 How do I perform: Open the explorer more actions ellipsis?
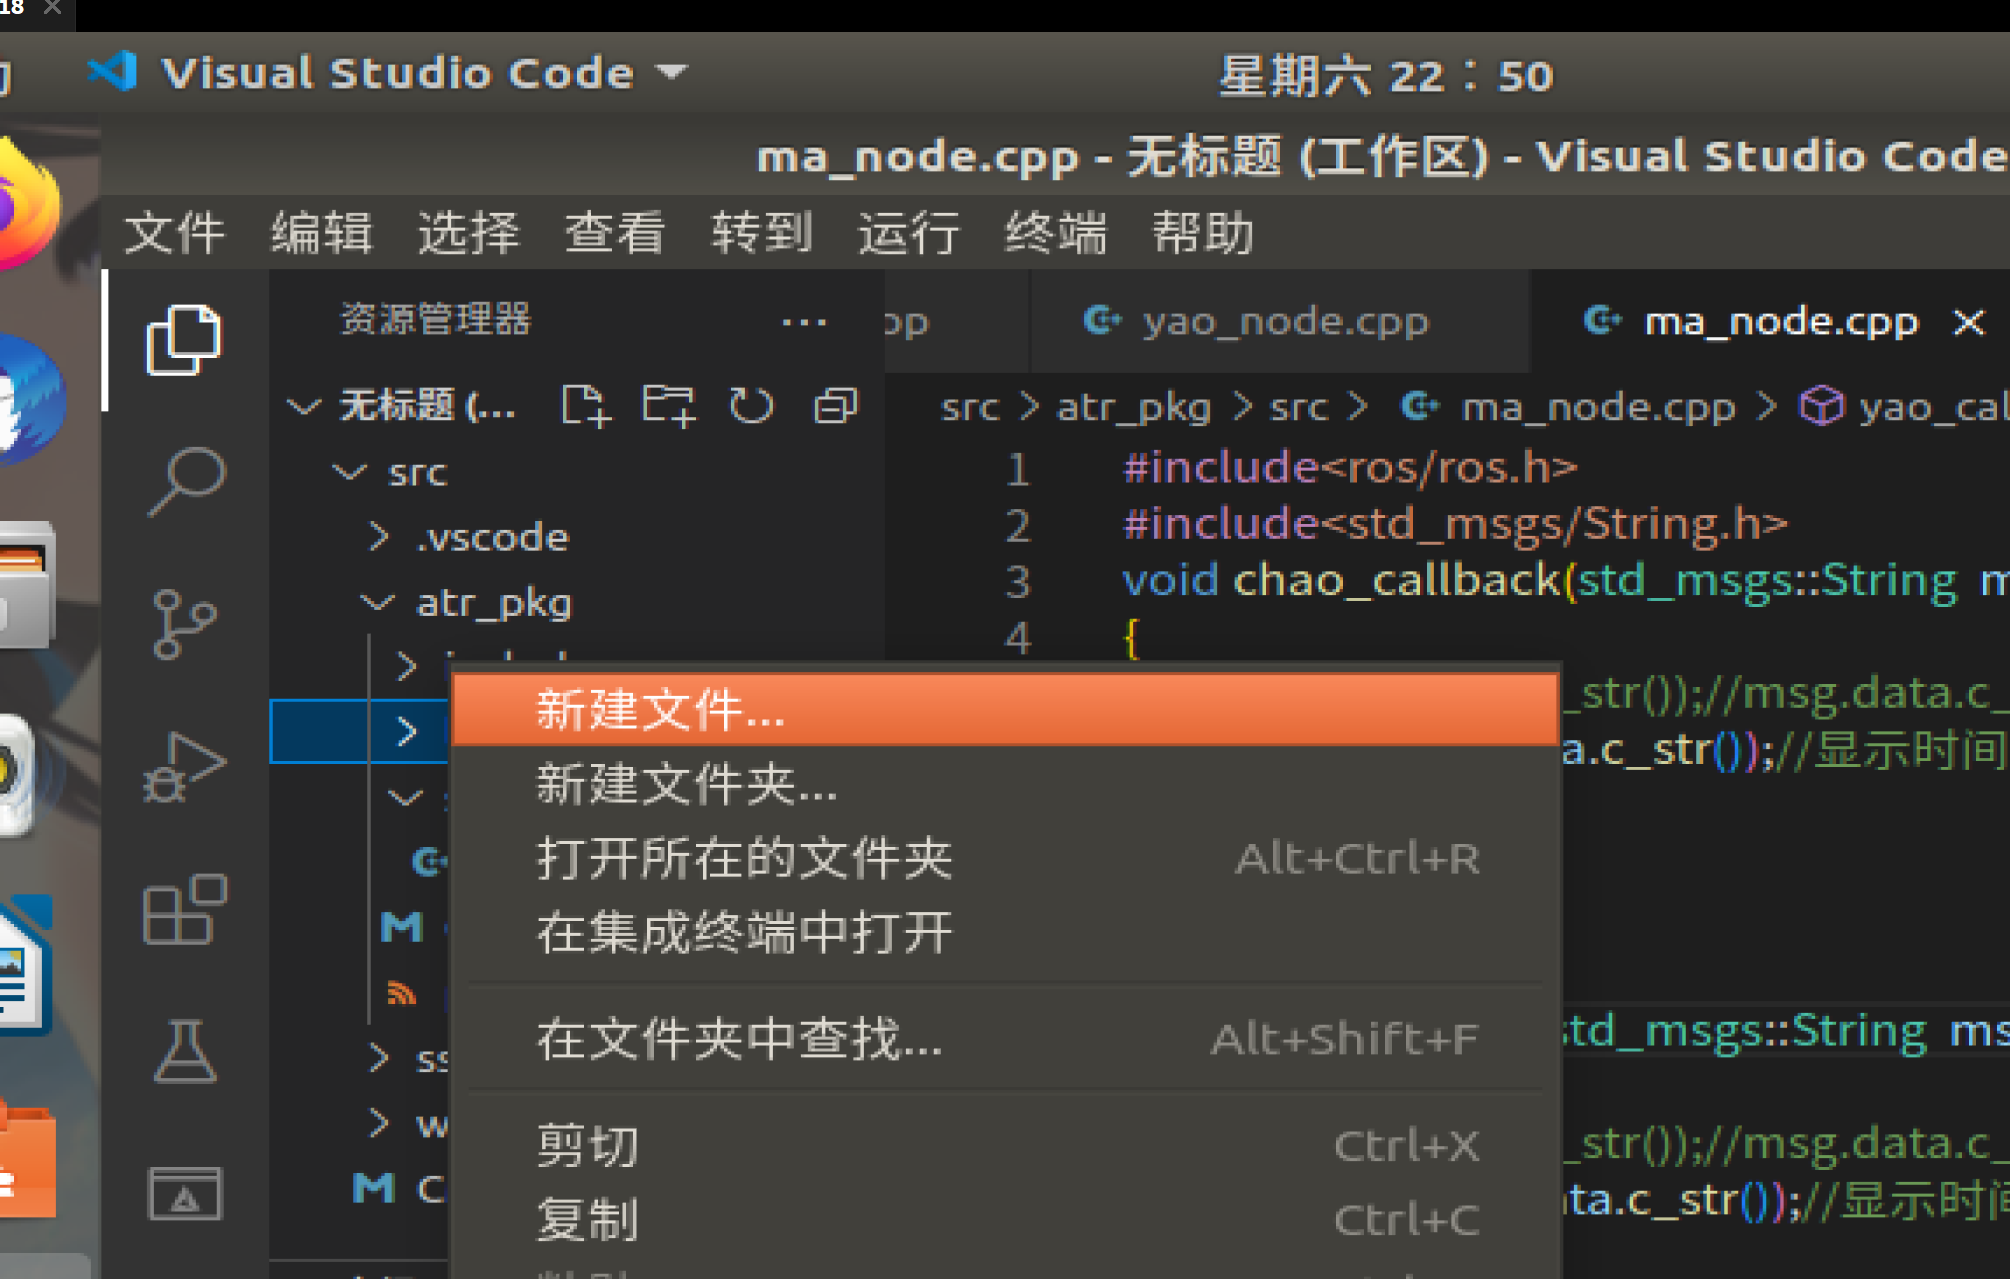click(x=804, y=321)
